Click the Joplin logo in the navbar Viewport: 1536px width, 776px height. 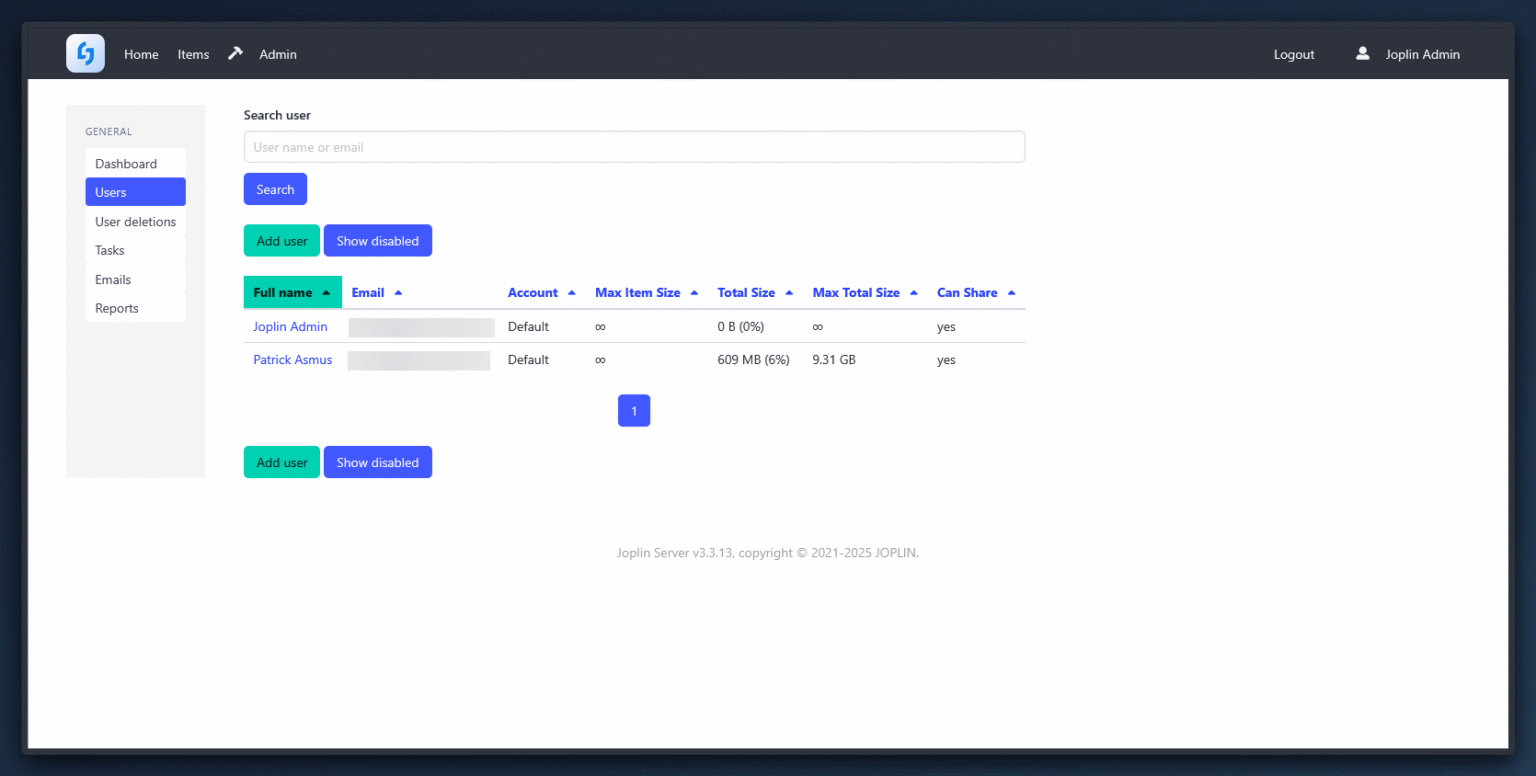[x=85, y=53]
